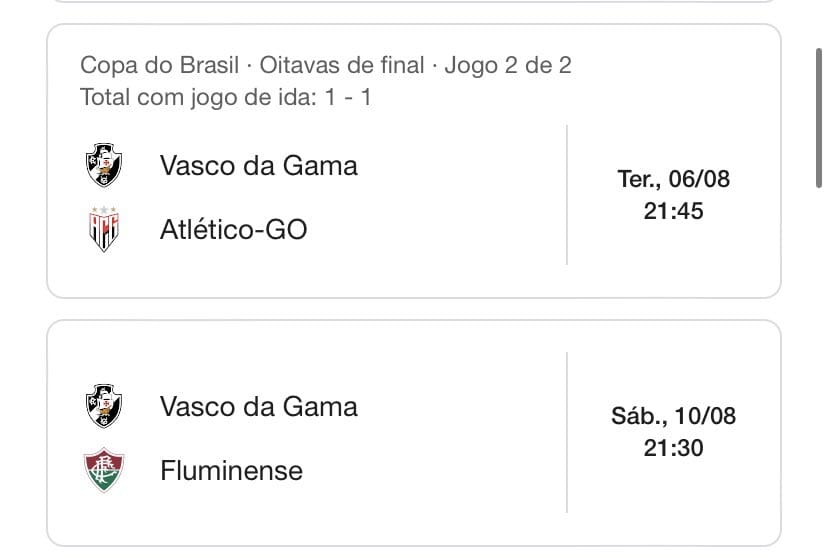Click divider line in the Atlético-GO match card
The image size is (828, 558).
point(567,195)
